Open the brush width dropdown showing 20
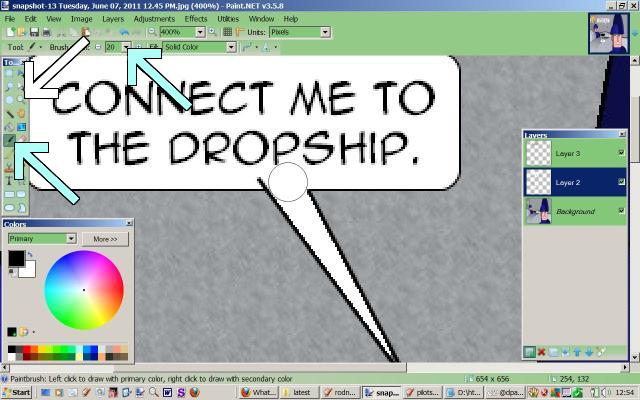The width and height of the screenshot is (640, 400). pyautogui.click(x=125, y=47)
